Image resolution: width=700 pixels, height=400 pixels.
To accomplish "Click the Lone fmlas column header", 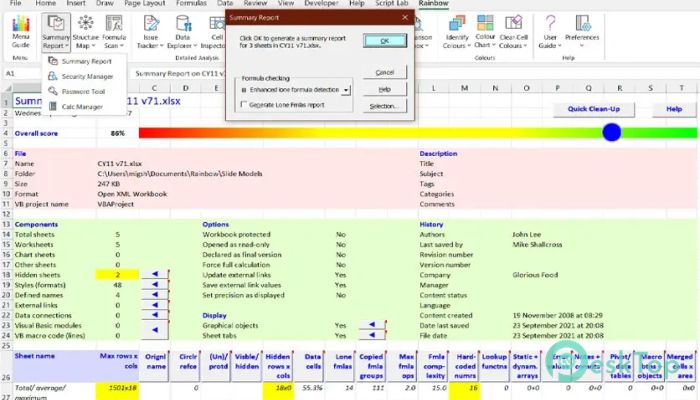I will (x=340, y=366).
